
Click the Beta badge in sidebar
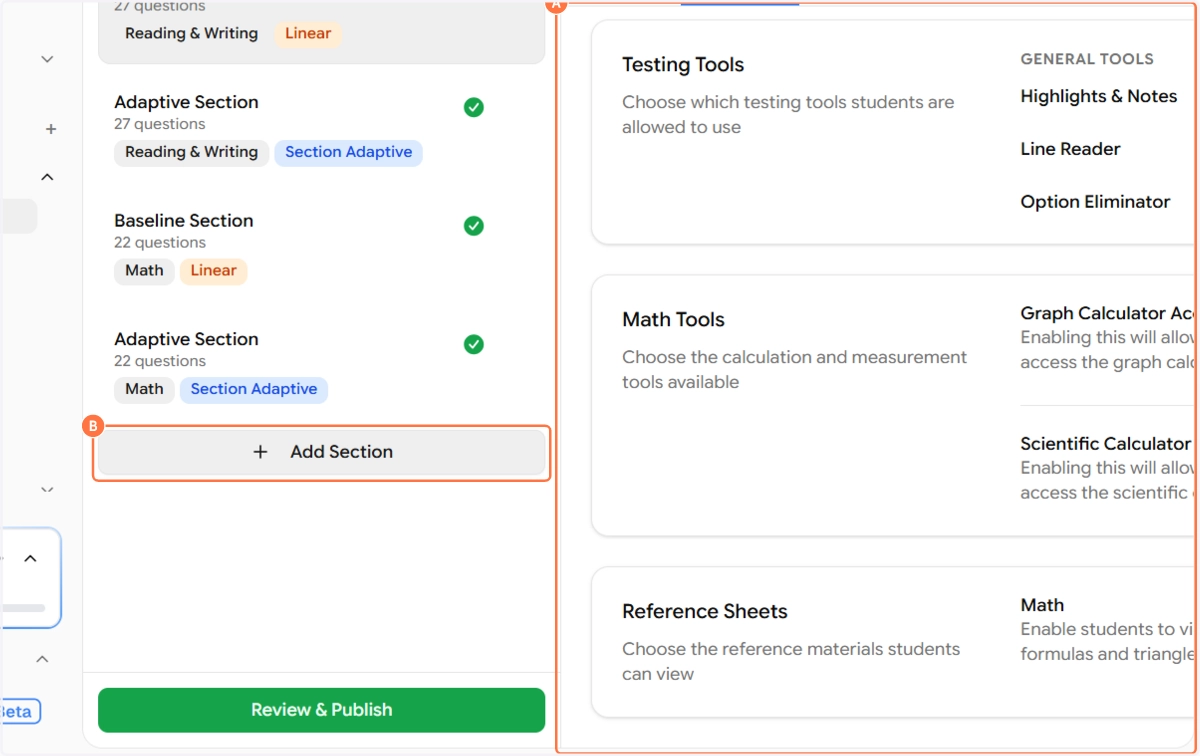tap(18, 711)
